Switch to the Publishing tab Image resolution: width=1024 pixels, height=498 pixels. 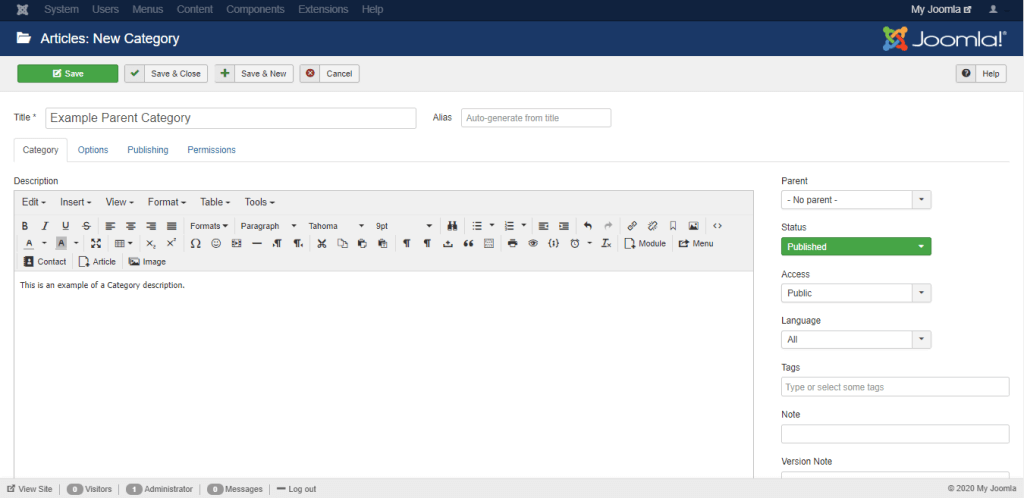pos(148,150)
